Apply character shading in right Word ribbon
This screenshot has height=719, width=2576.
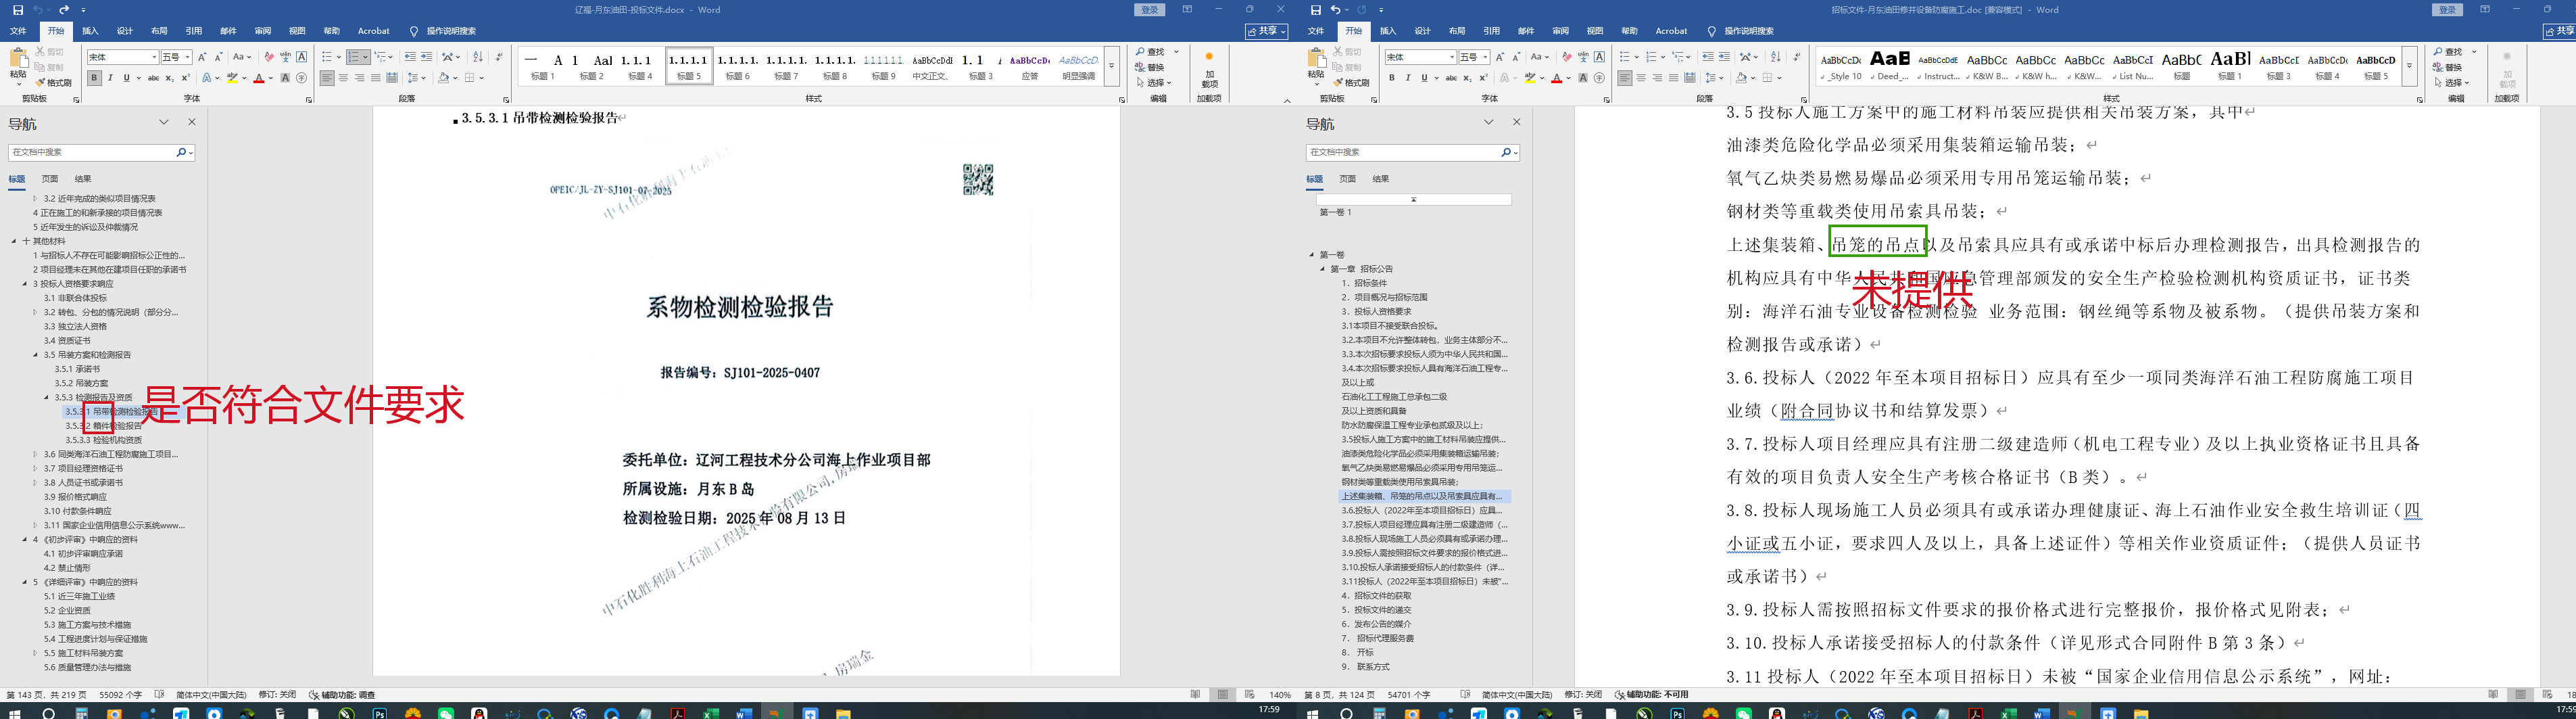tap(1583, 78)
